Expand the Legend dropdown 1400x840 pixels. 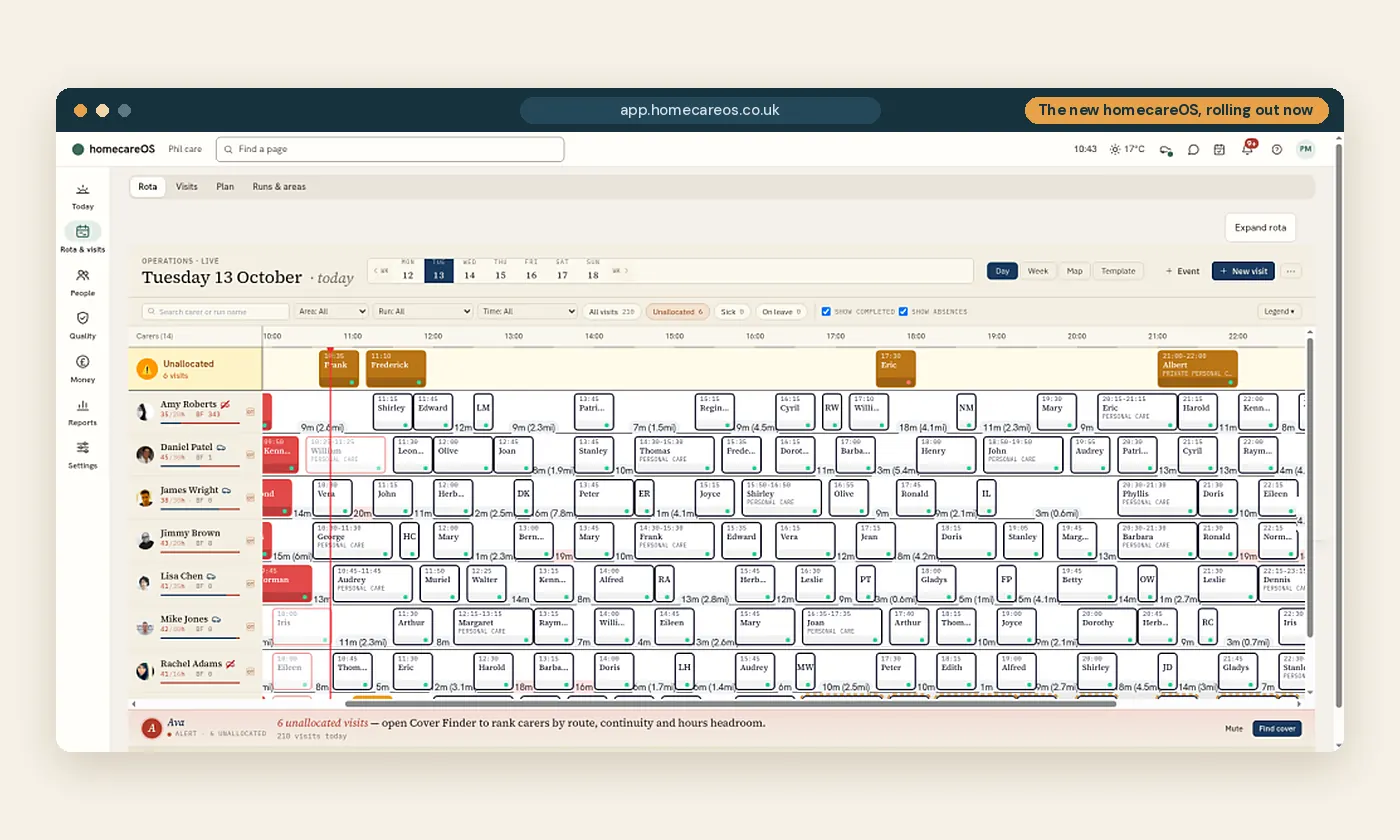[1279, 312]
